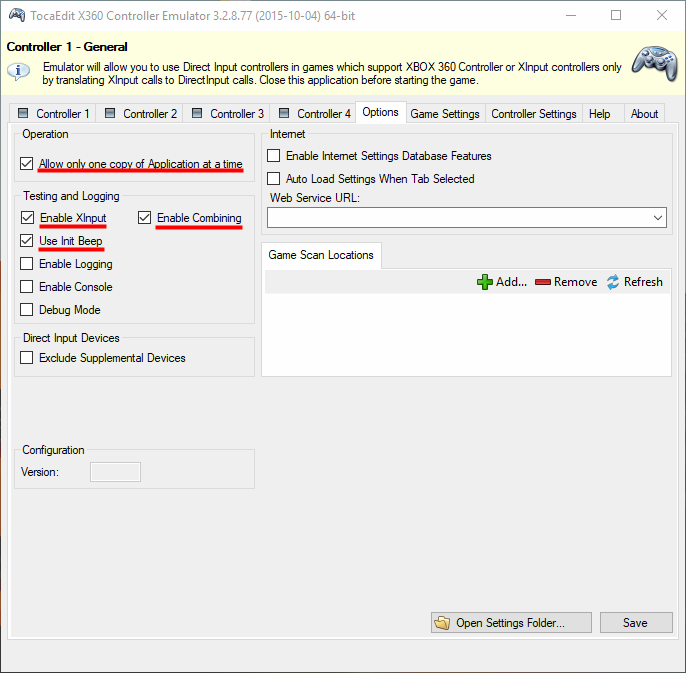The height and width of the screenshot is (673, 686).
Task: Switch to the Controller 2 tab
Action: tap(140, 113)
